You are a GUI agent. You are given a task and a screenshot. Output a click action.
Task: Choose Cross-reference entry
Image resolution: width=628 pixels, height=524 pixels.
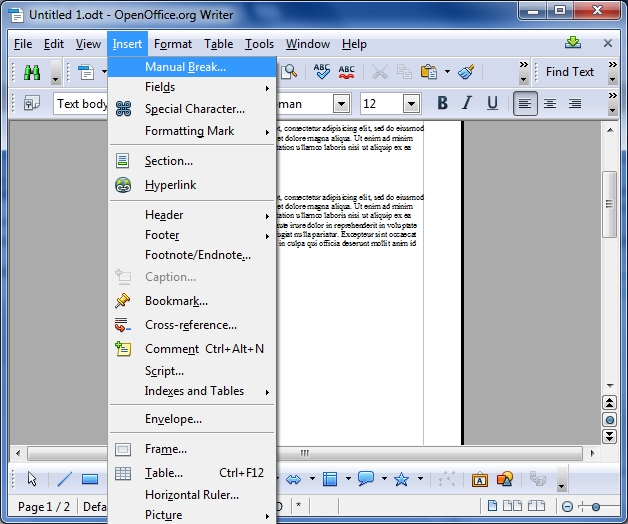[x=192, y=325]
